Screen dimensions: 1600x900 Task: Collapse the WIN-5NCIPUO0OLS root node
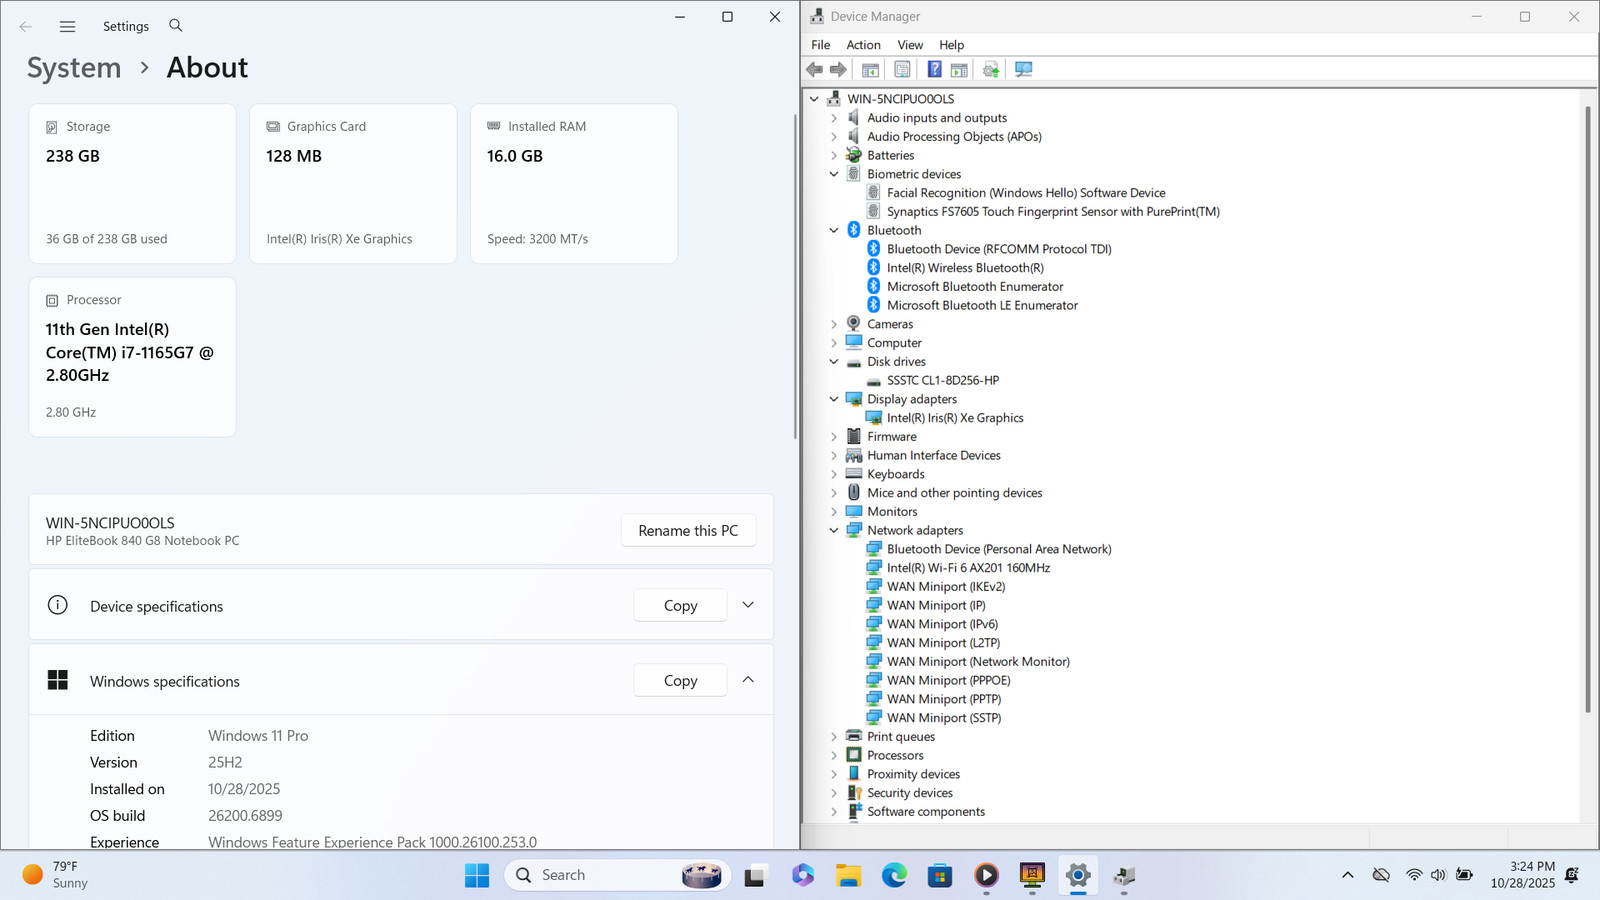coord(814,99)
